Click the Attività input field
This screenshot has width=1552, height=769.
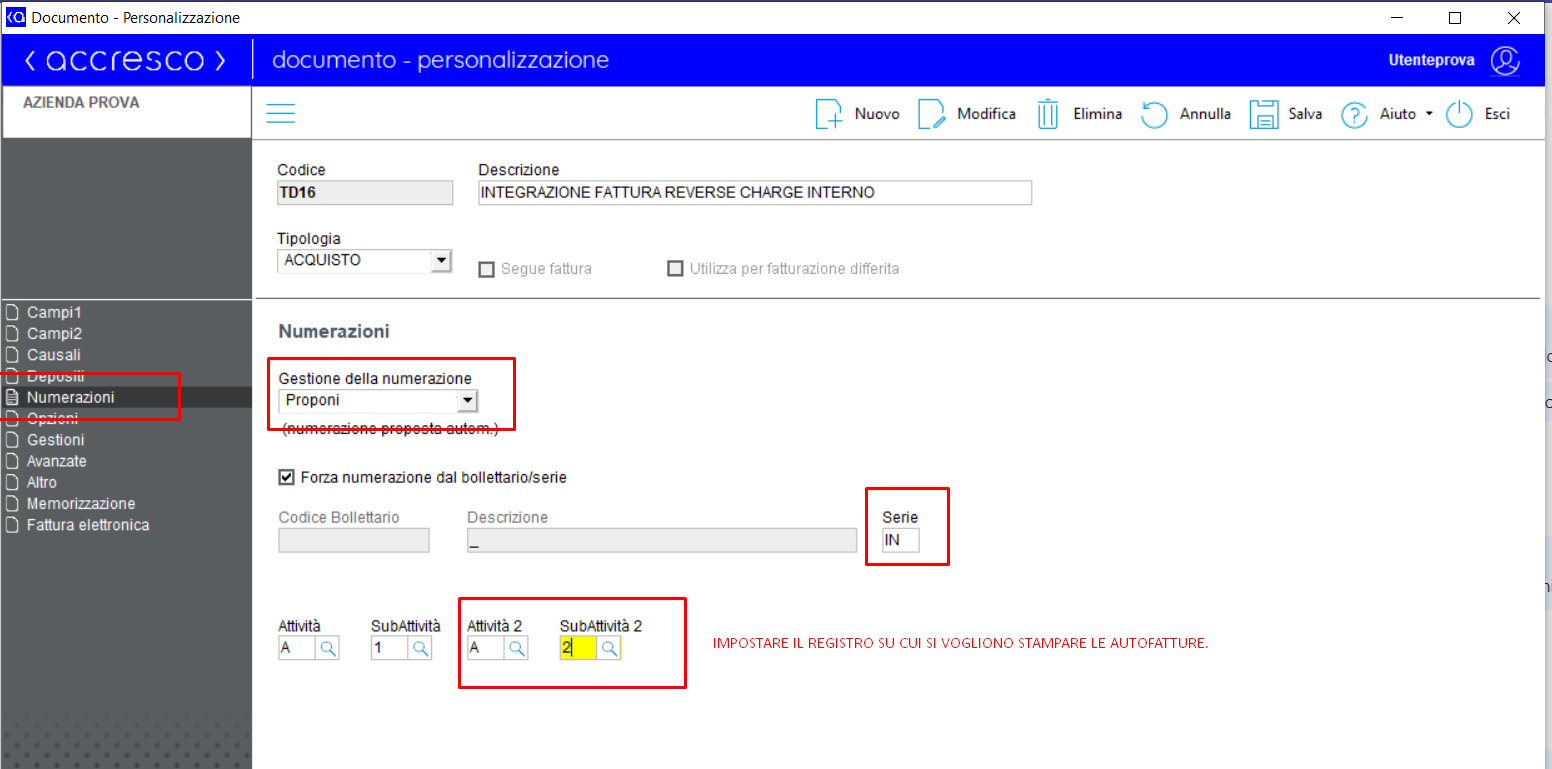pos(297,648)
